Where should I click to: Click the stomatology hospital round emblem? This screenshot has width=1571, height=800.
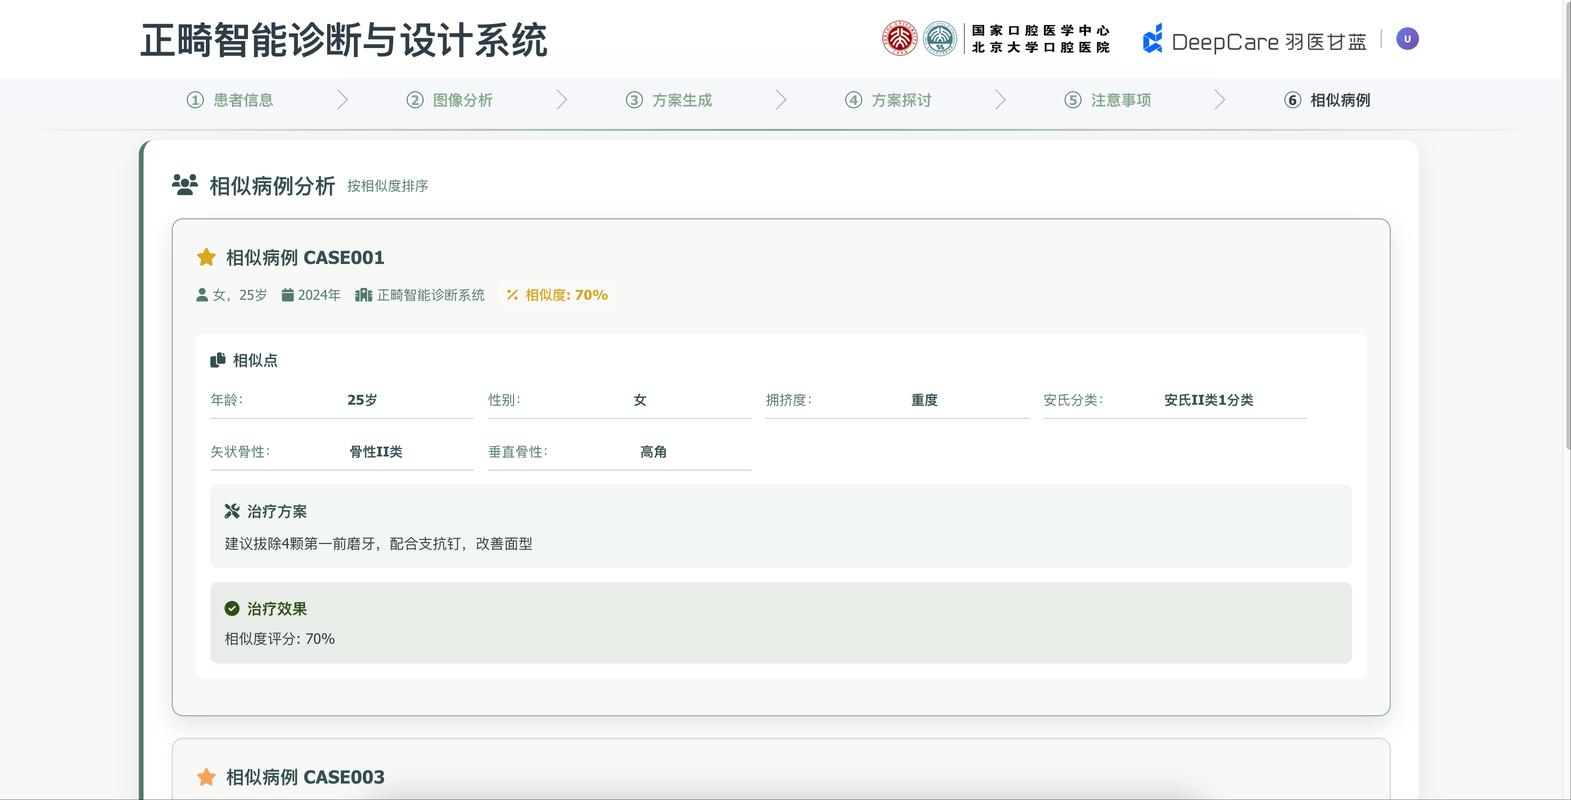[939, 39]
